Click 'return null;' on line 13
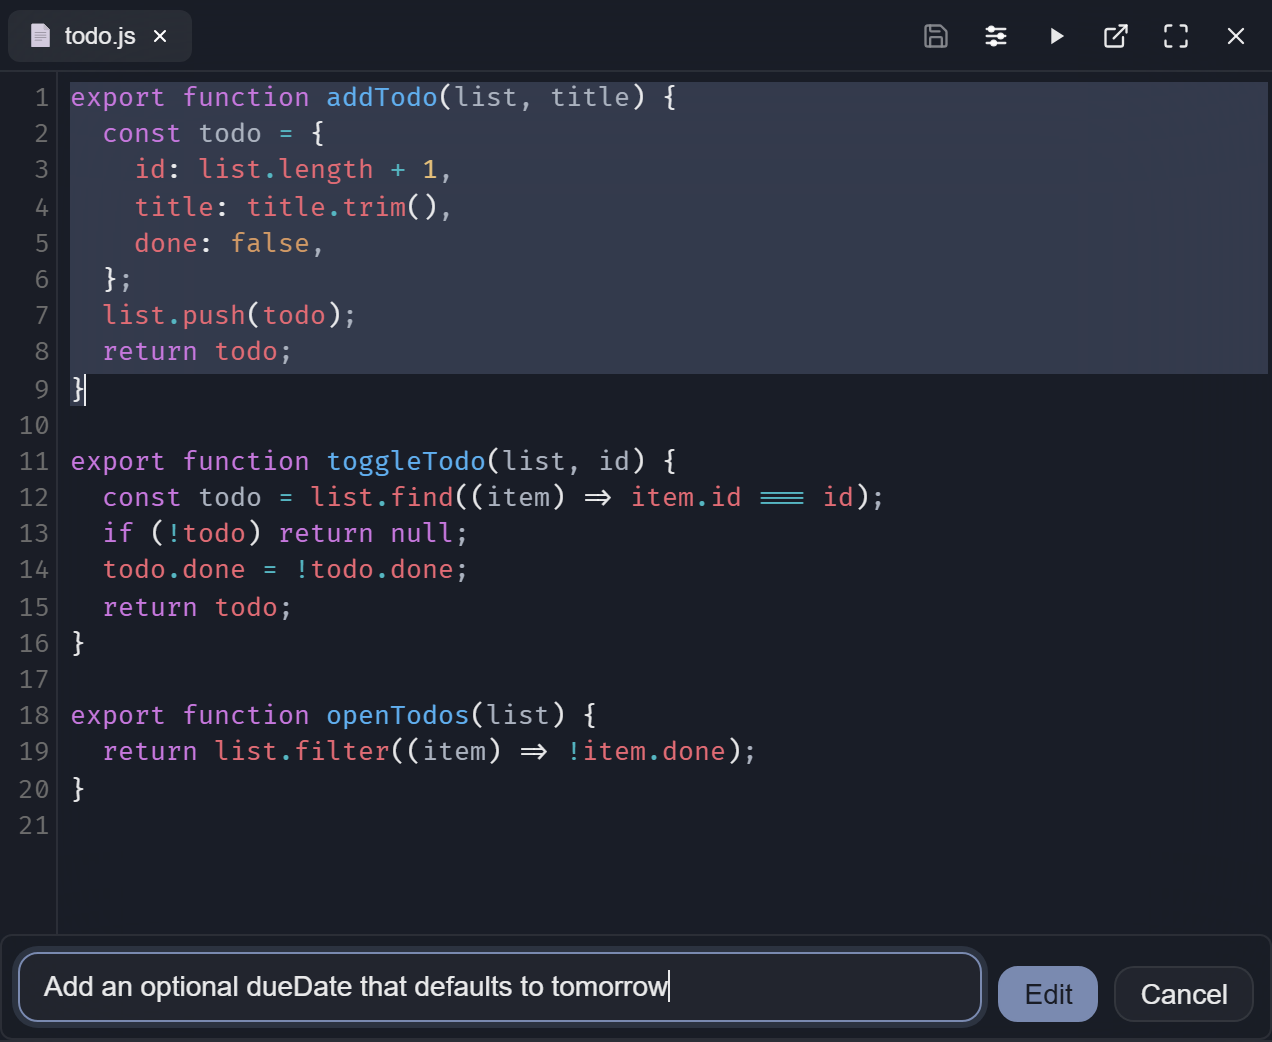 [373, 533]
